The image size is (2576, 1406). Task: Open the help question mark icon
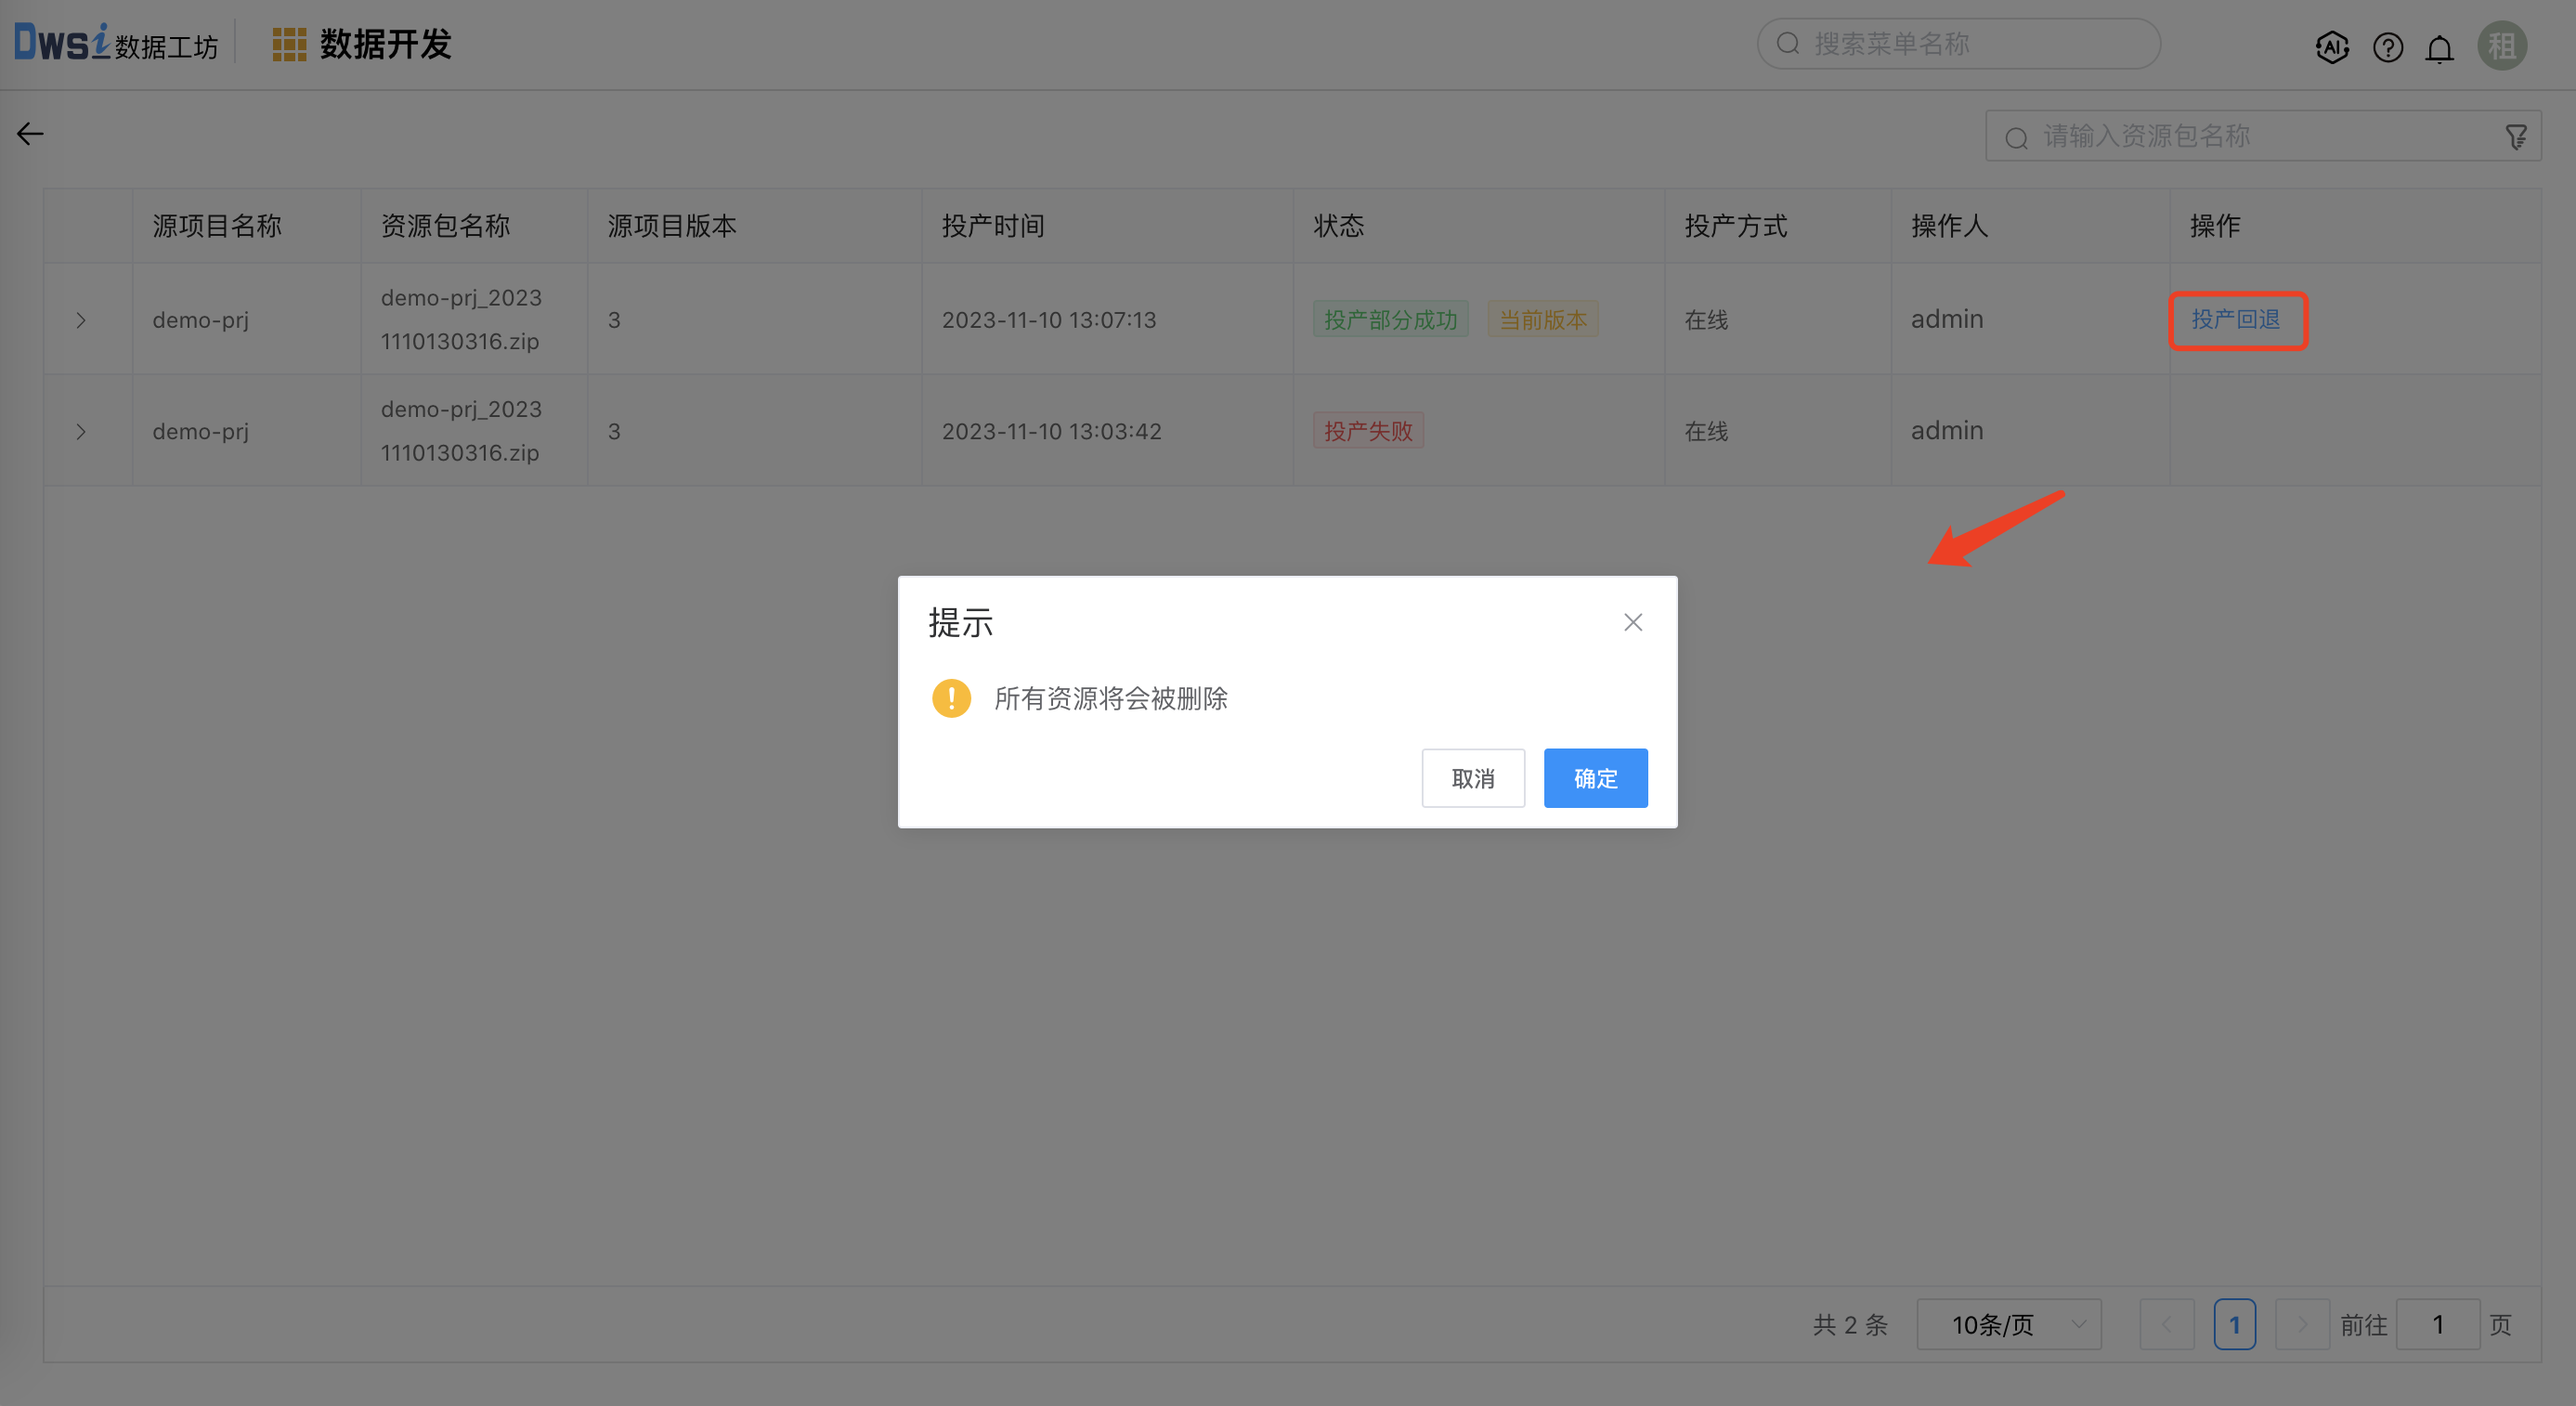tap(2387, 47)
